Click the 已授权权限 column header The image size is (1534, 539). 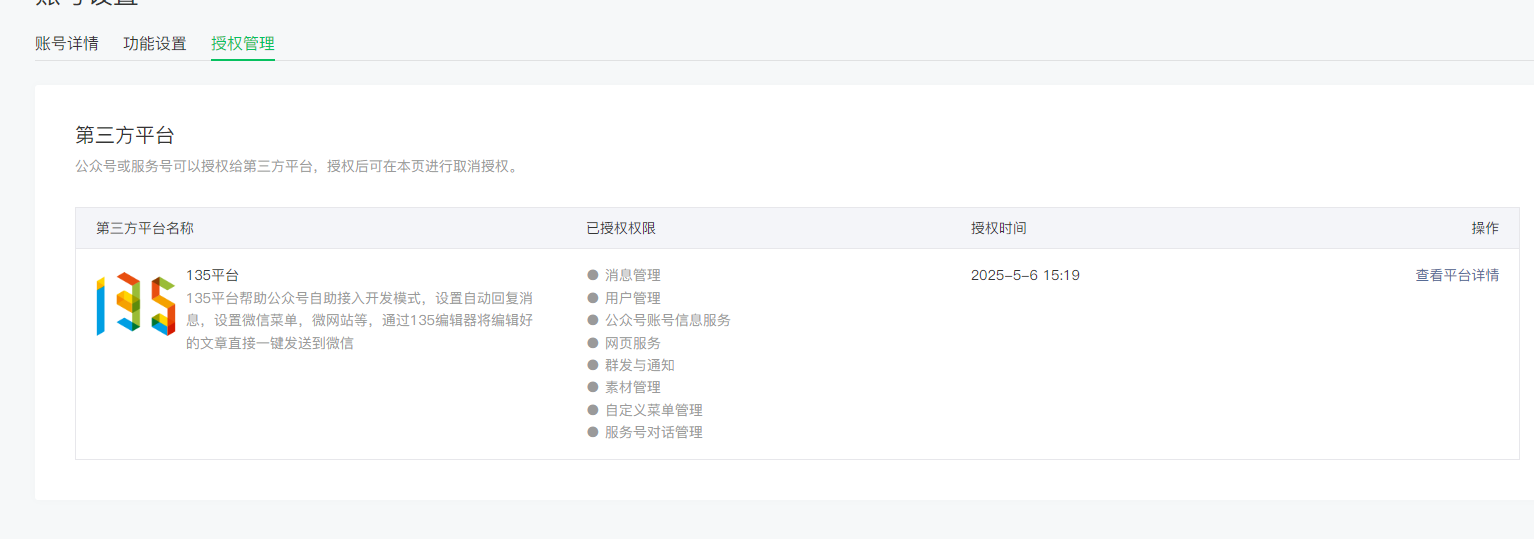[621, 228]
